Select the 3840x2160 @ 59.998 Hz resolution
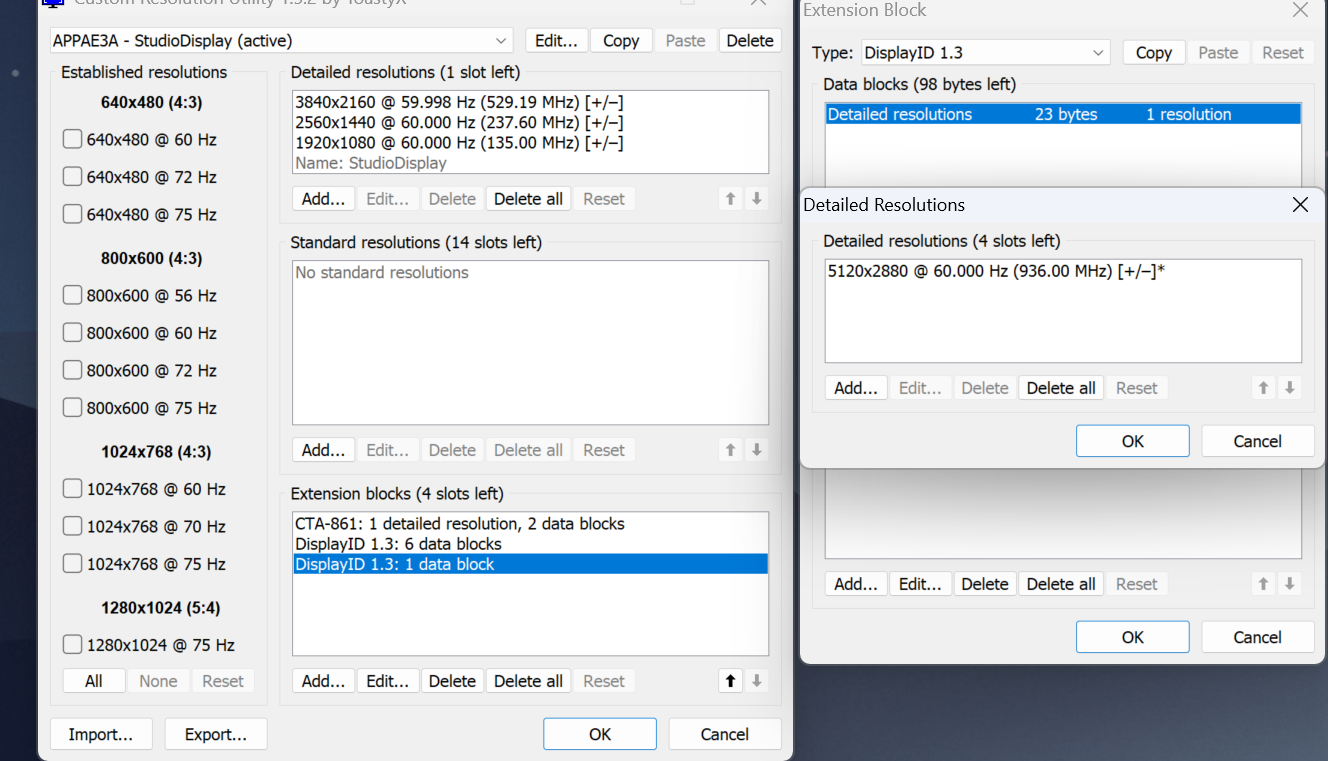The width and height of the screenshot is (1328, 761). pos(459,102)
